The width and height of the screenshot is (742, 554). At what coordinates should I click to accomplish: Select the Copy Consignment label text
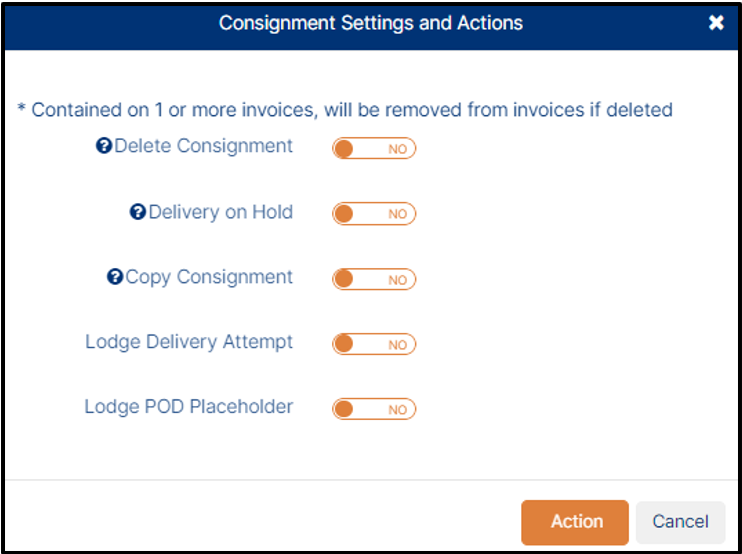[x=209, y=278]
